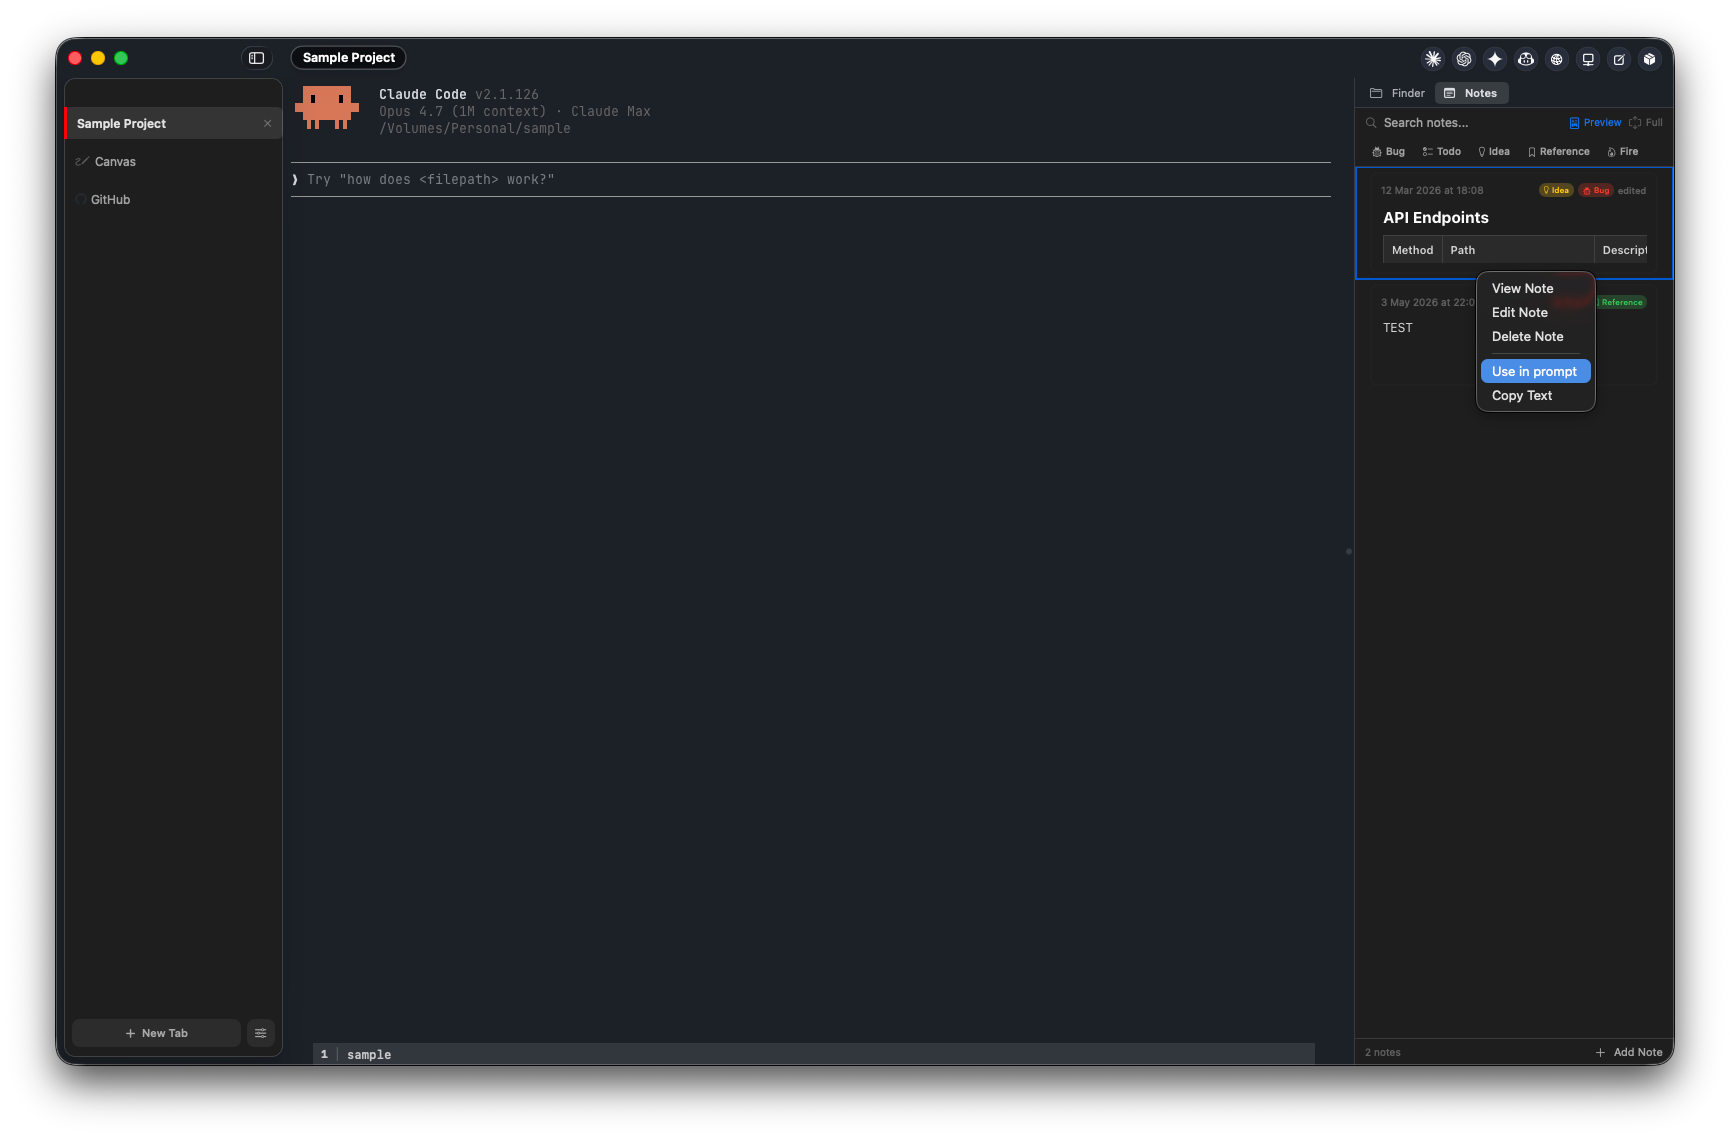The width and height of the screenshot is (1730, 1139).
Task: Click the Claude Code pixel mascot
Action: [327, 108]
